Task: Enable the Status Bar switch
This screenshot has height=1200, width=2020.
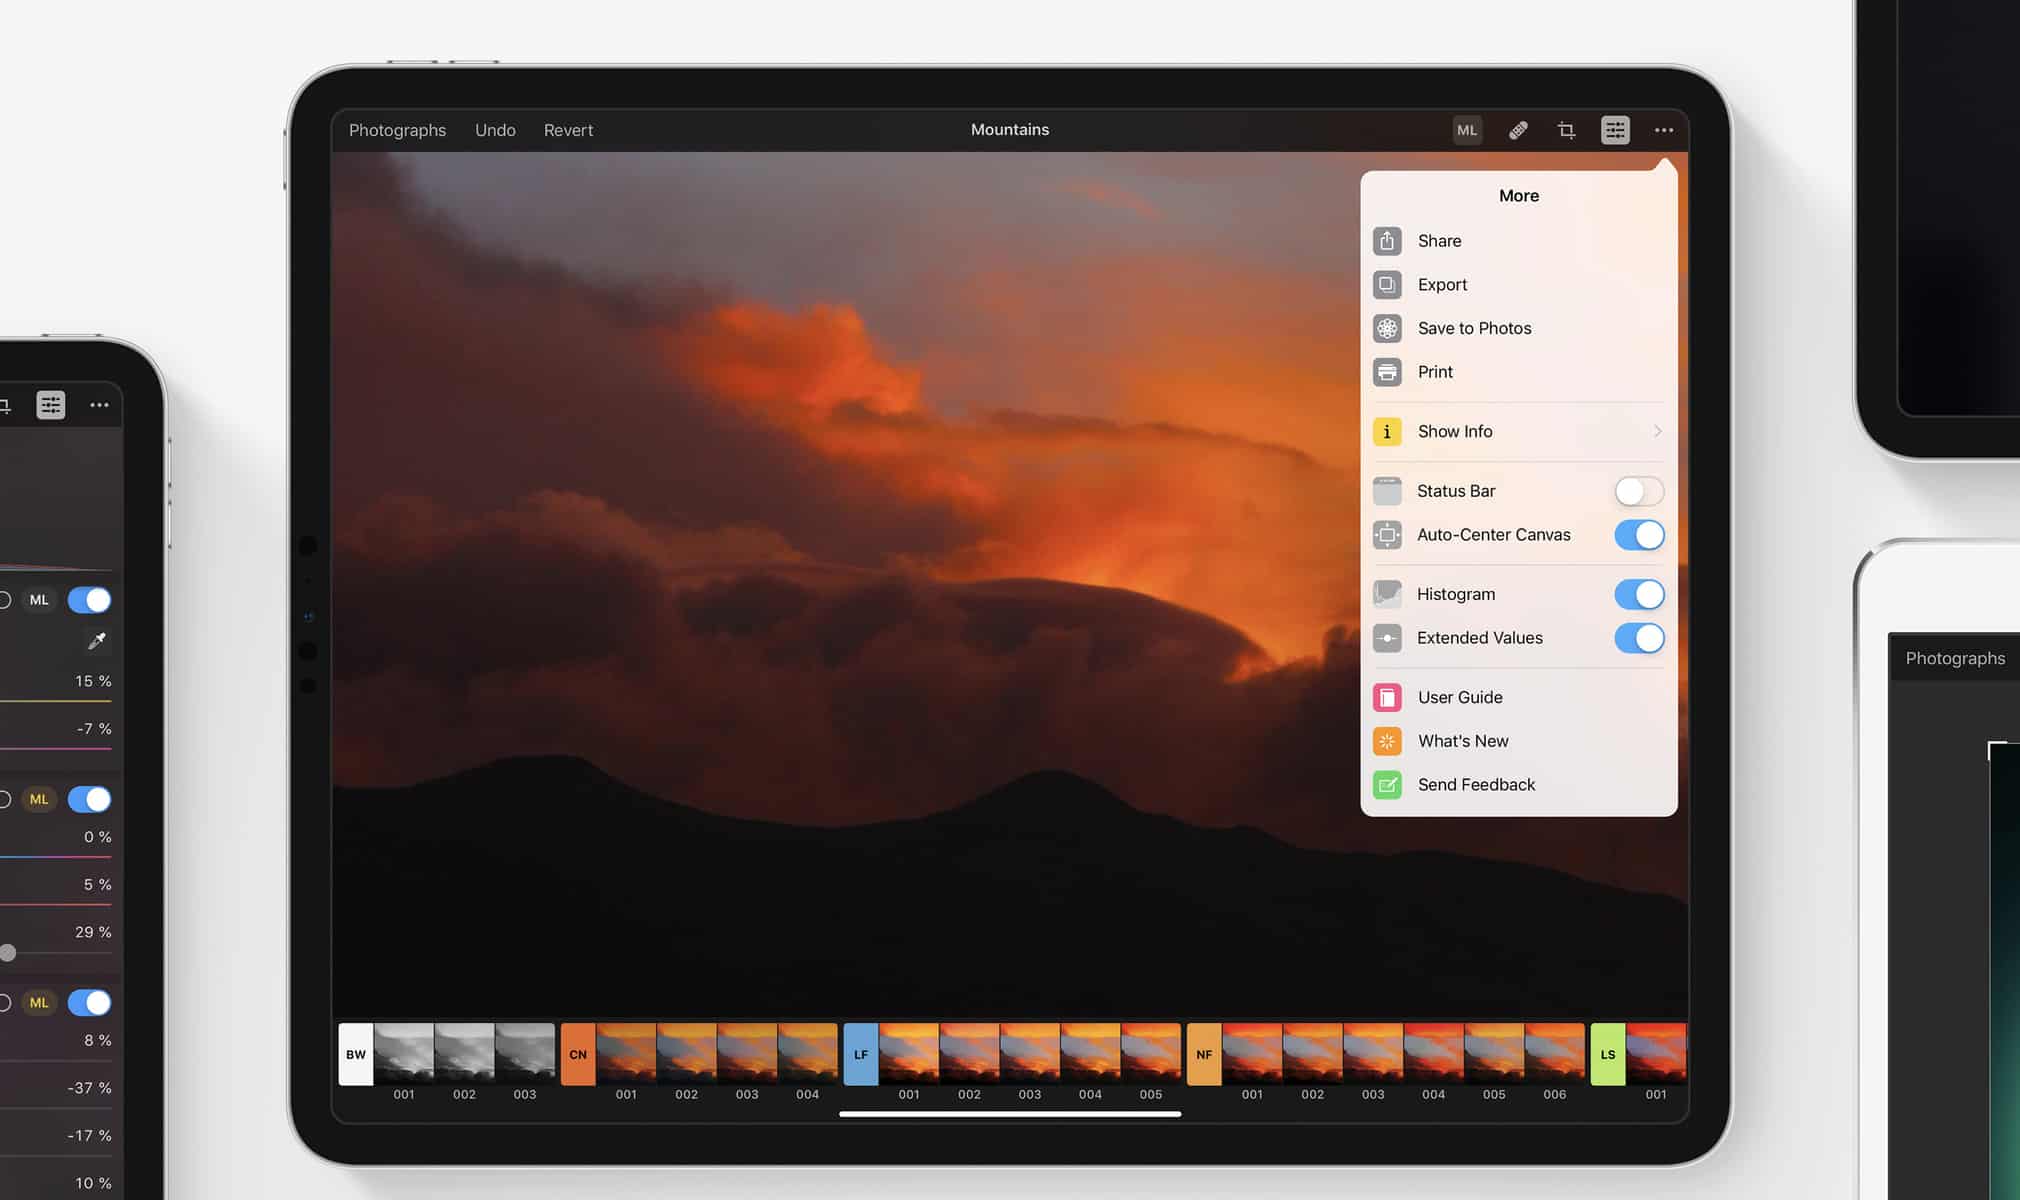Action: coord(1638,491)
